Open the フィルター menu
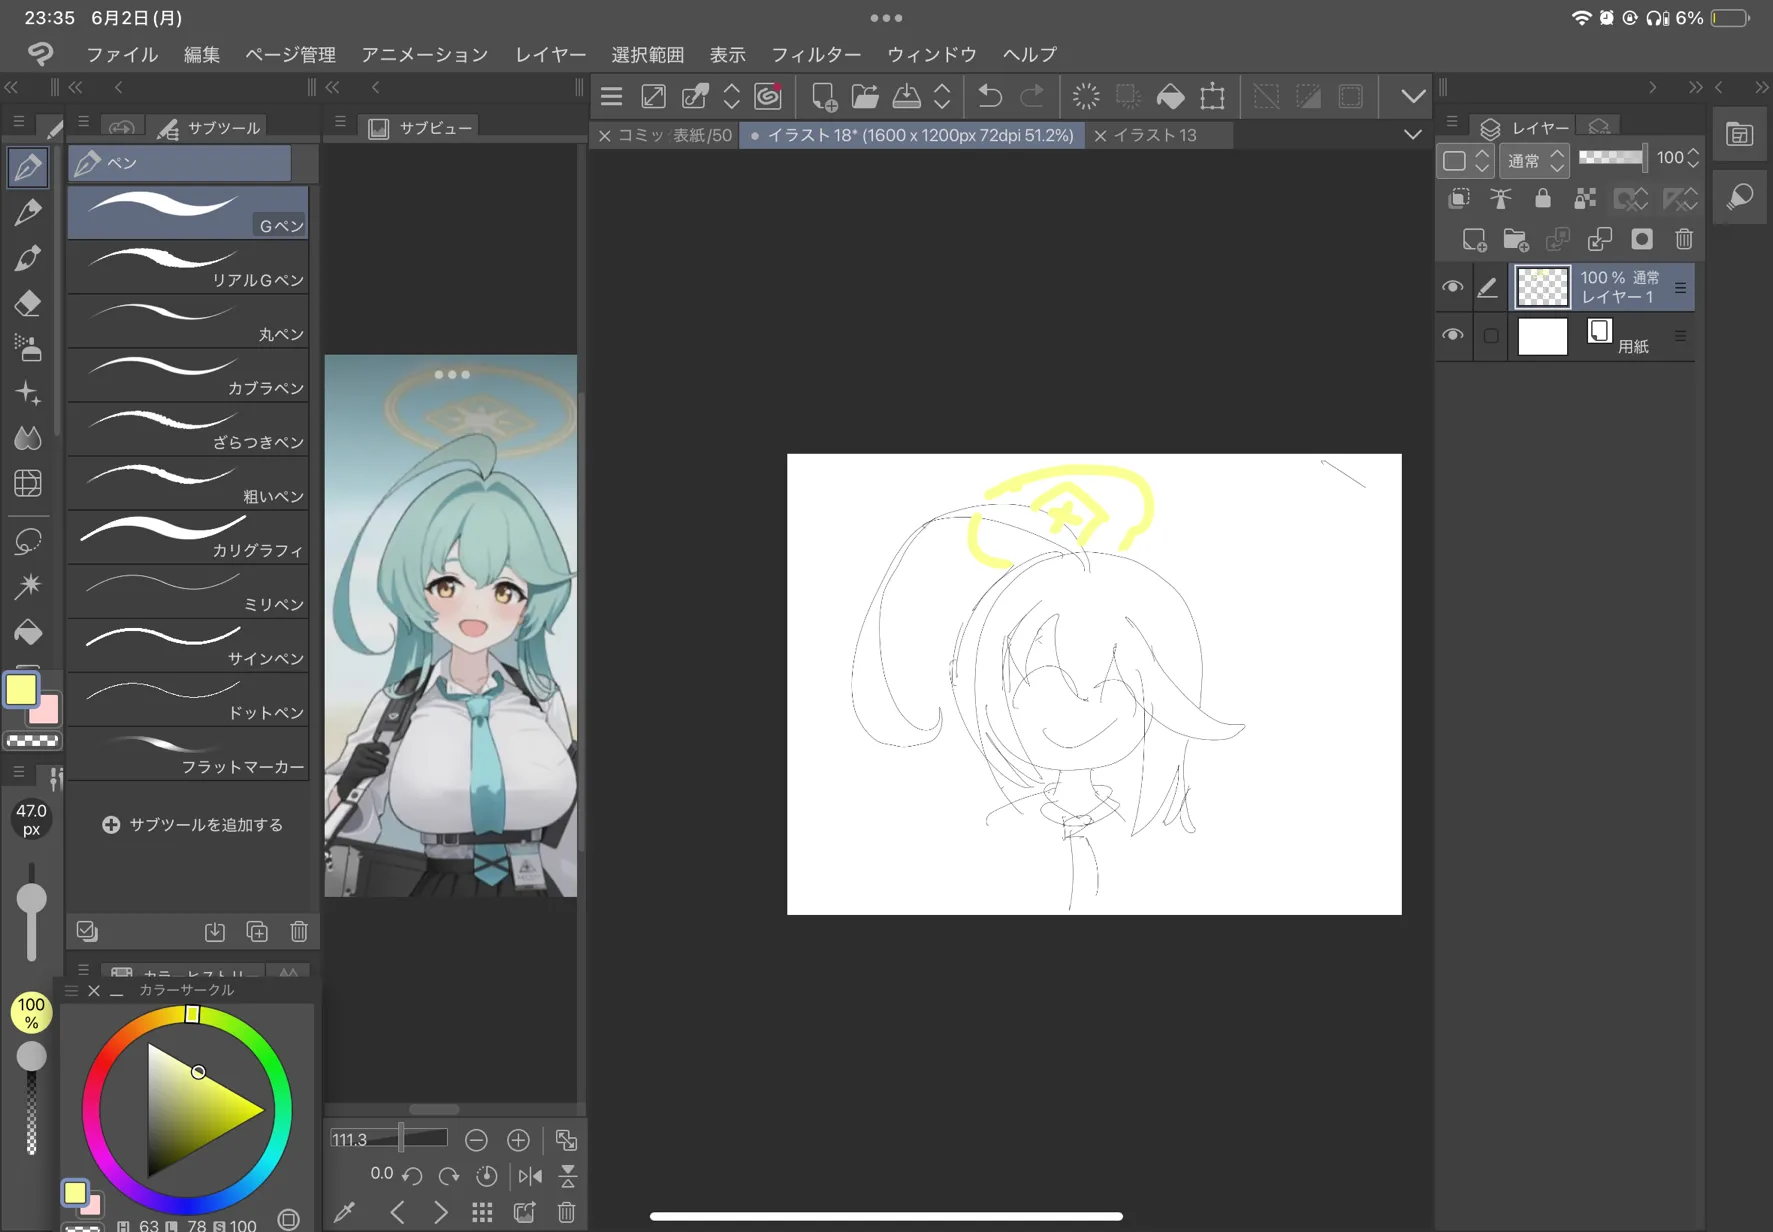1773x1232 pixels. point(816,55)
